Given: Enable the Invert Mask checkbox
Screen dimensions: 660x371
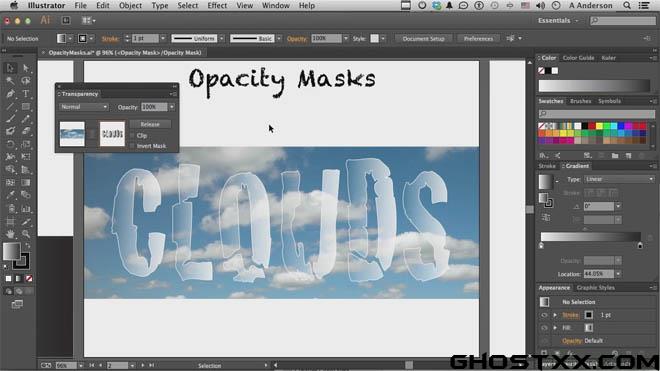Looking at the screenshot, I should pos(133,146).
